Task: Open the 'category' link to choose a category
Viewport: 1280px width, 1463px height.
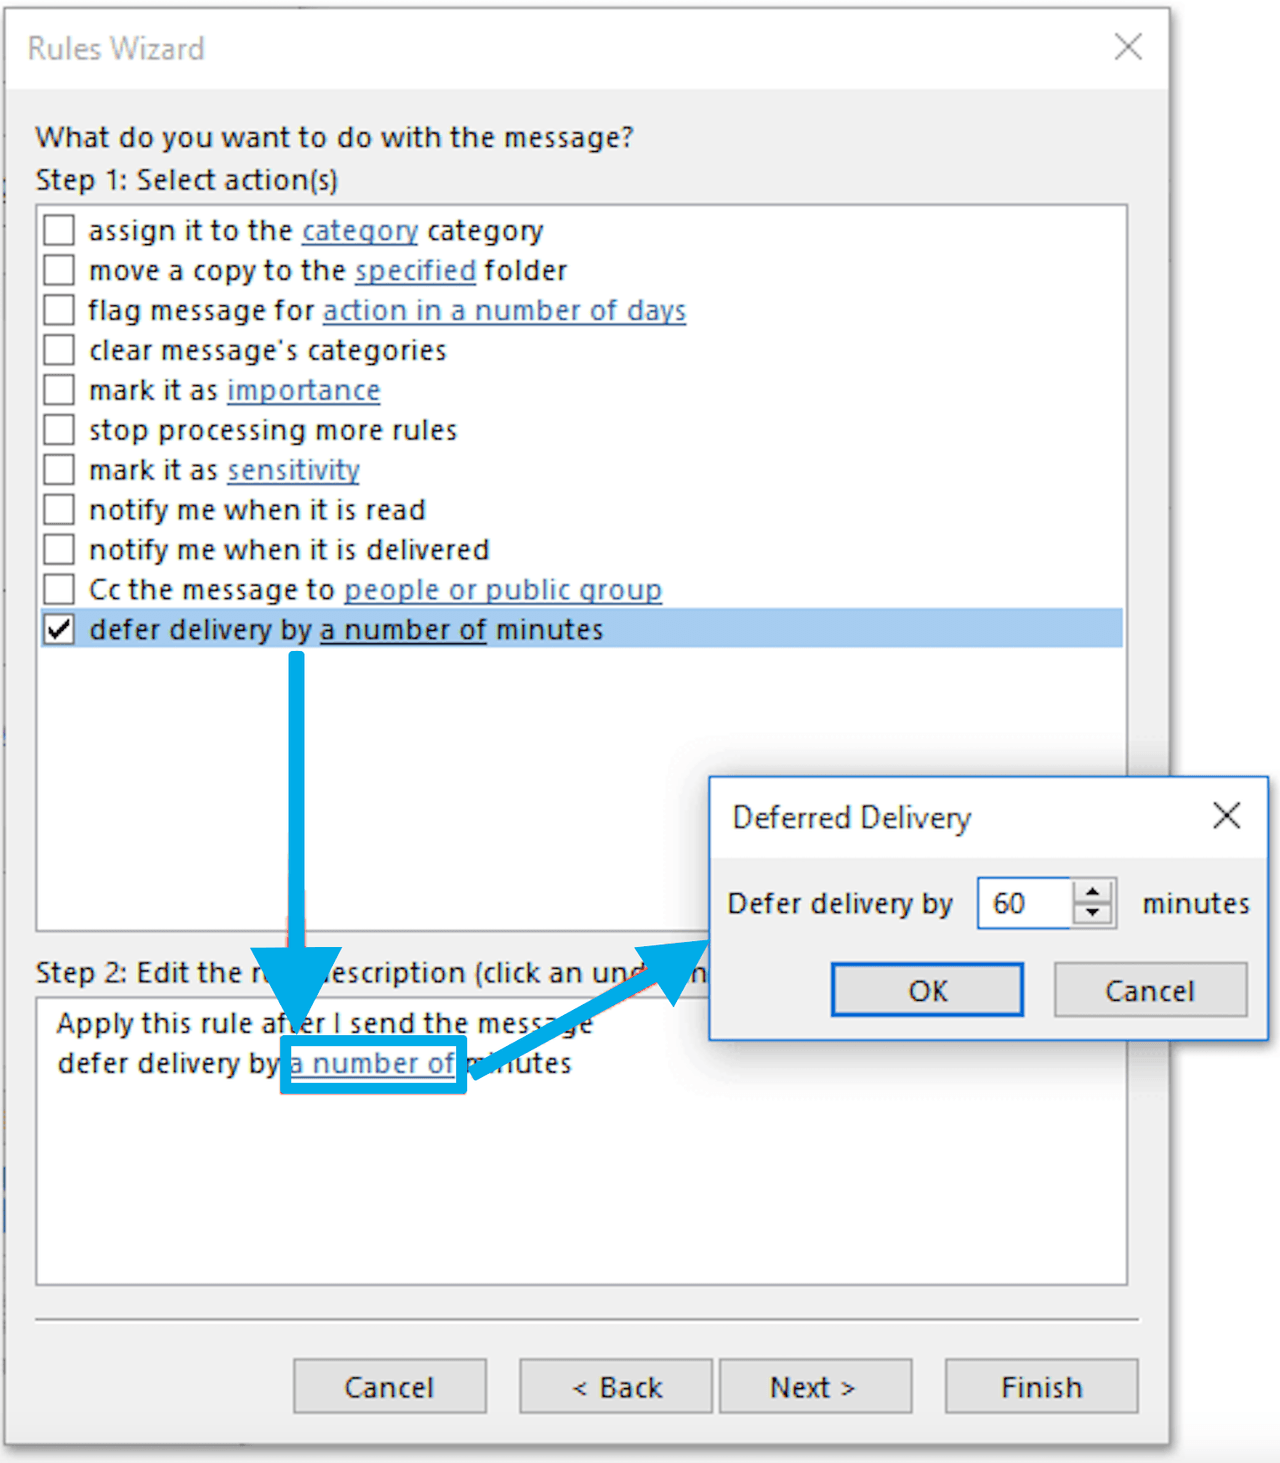Action: pos(359,230)
